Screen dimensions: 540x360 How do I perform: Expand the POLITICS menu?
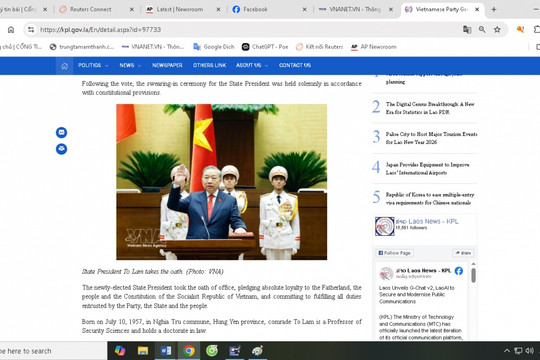(93, 65)
